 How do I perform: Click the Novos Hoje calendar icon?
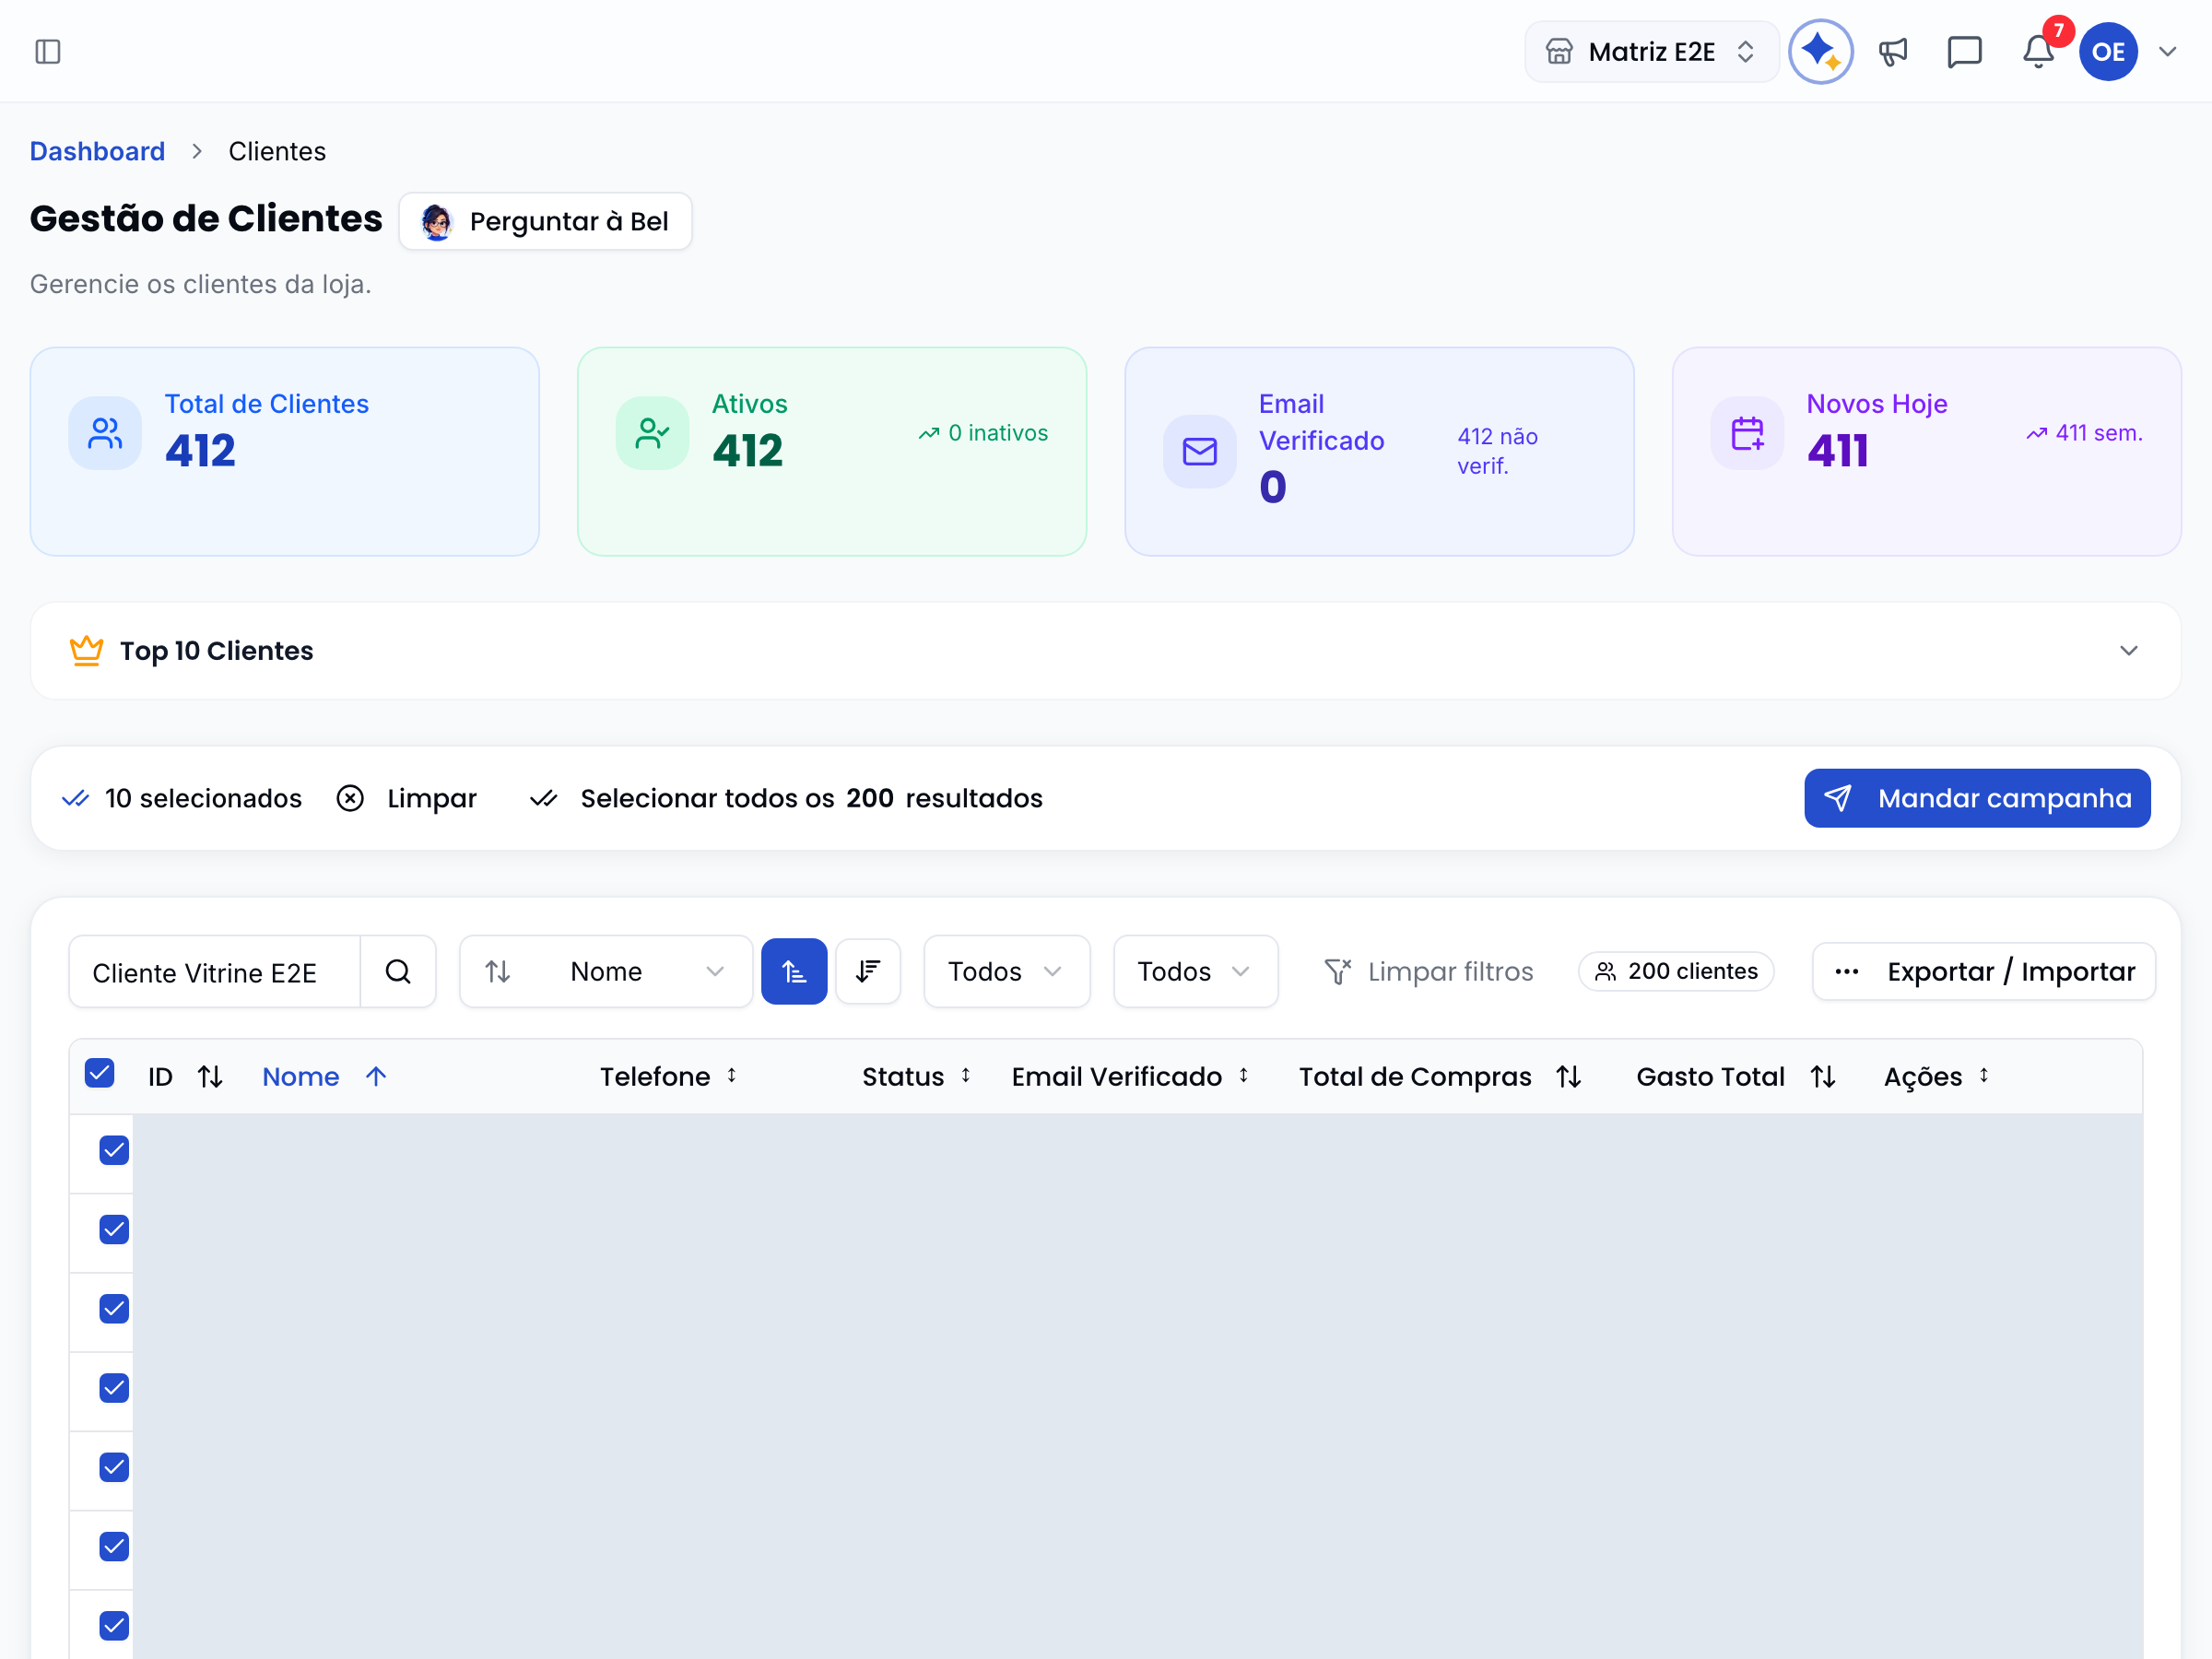pos(1747,433)
